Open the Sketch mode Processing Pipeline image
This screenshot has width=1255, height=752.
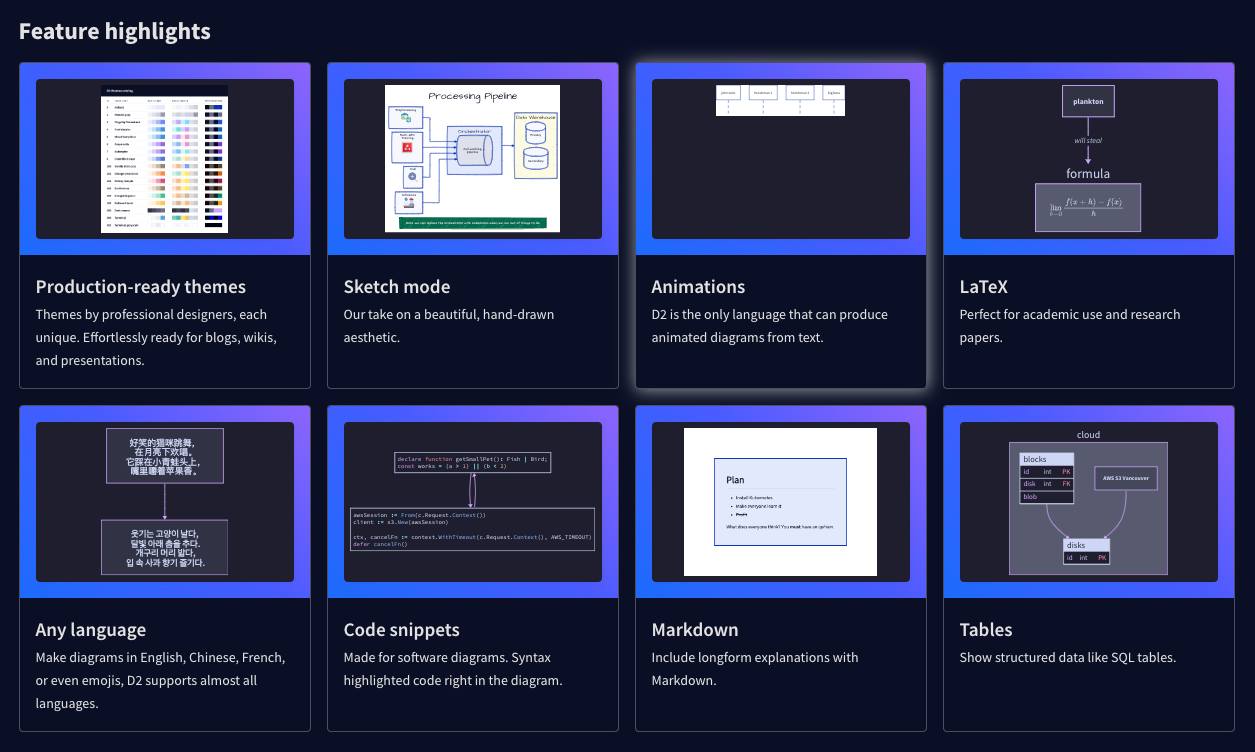(x=473, y=159)
